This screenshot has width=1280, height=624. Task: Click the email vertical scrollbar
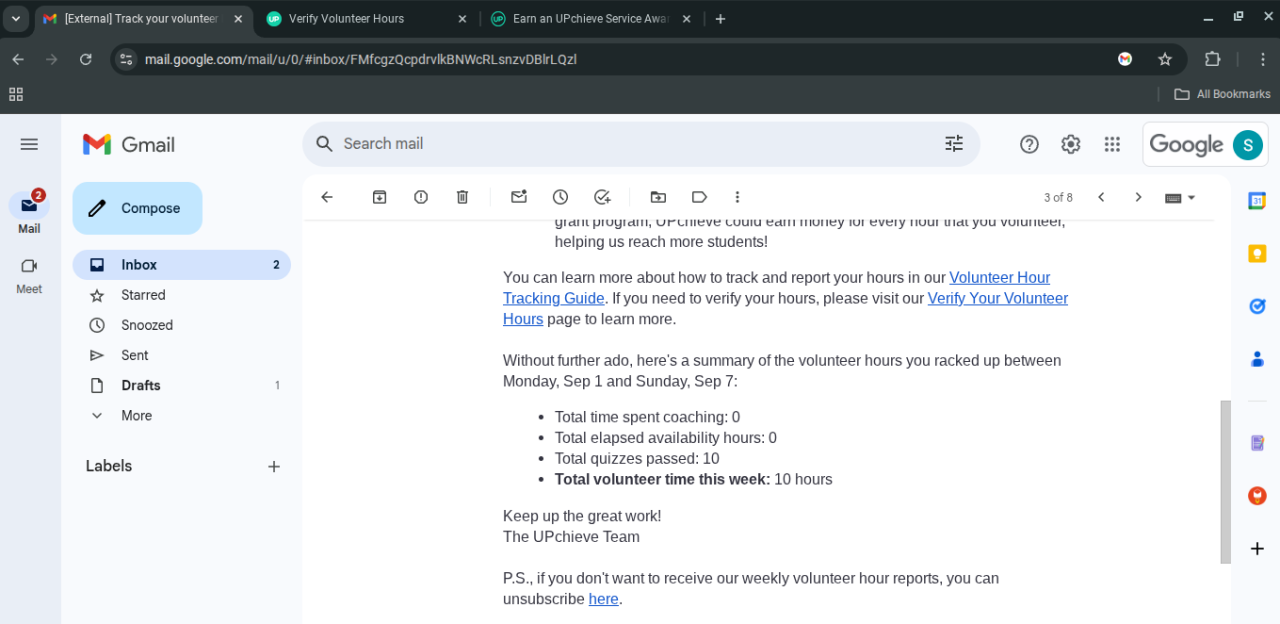coord(1225,480)
